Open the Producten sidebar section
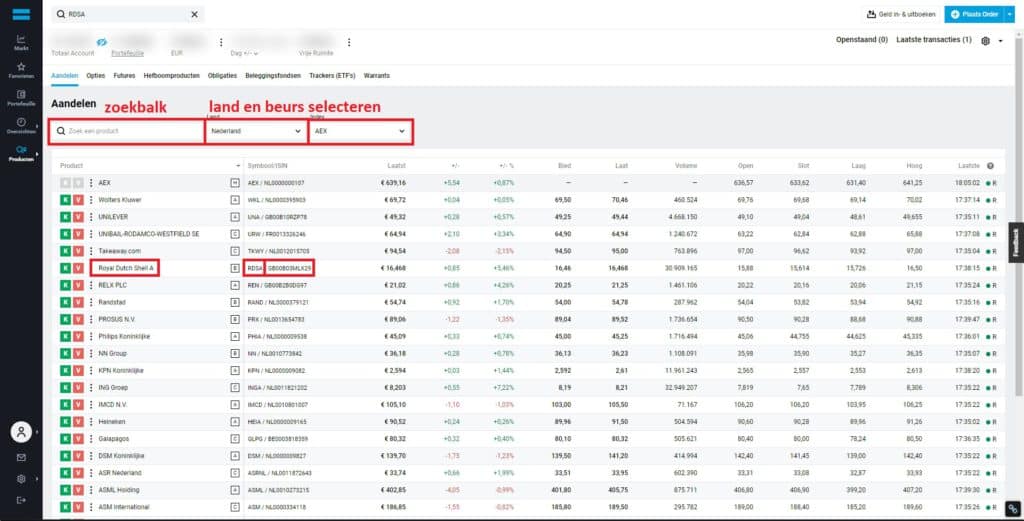1024x521 pixels. point(21,153)
